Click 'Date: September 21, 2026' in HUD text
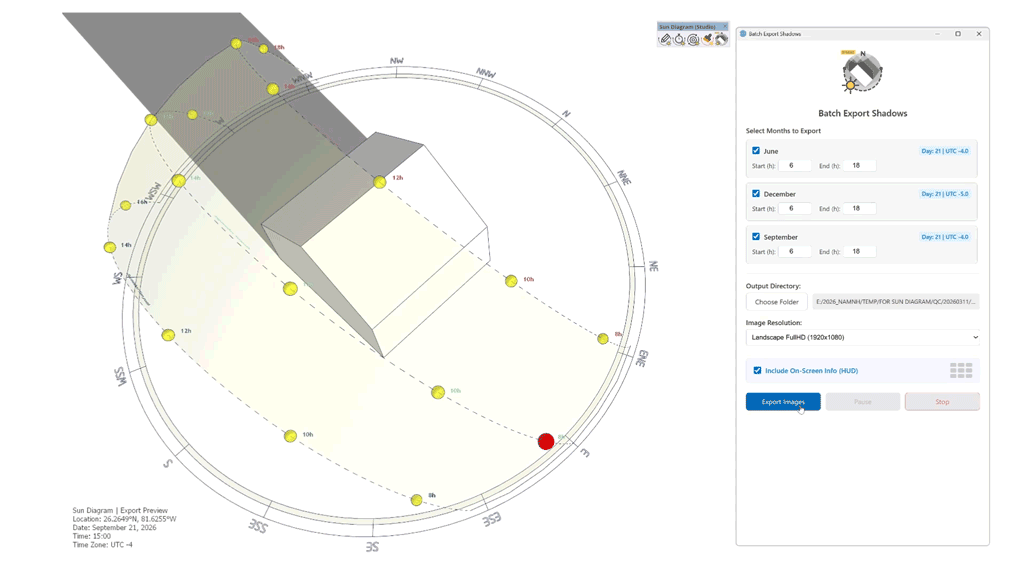Screen dimensions: 1024x576 [114, 528]
